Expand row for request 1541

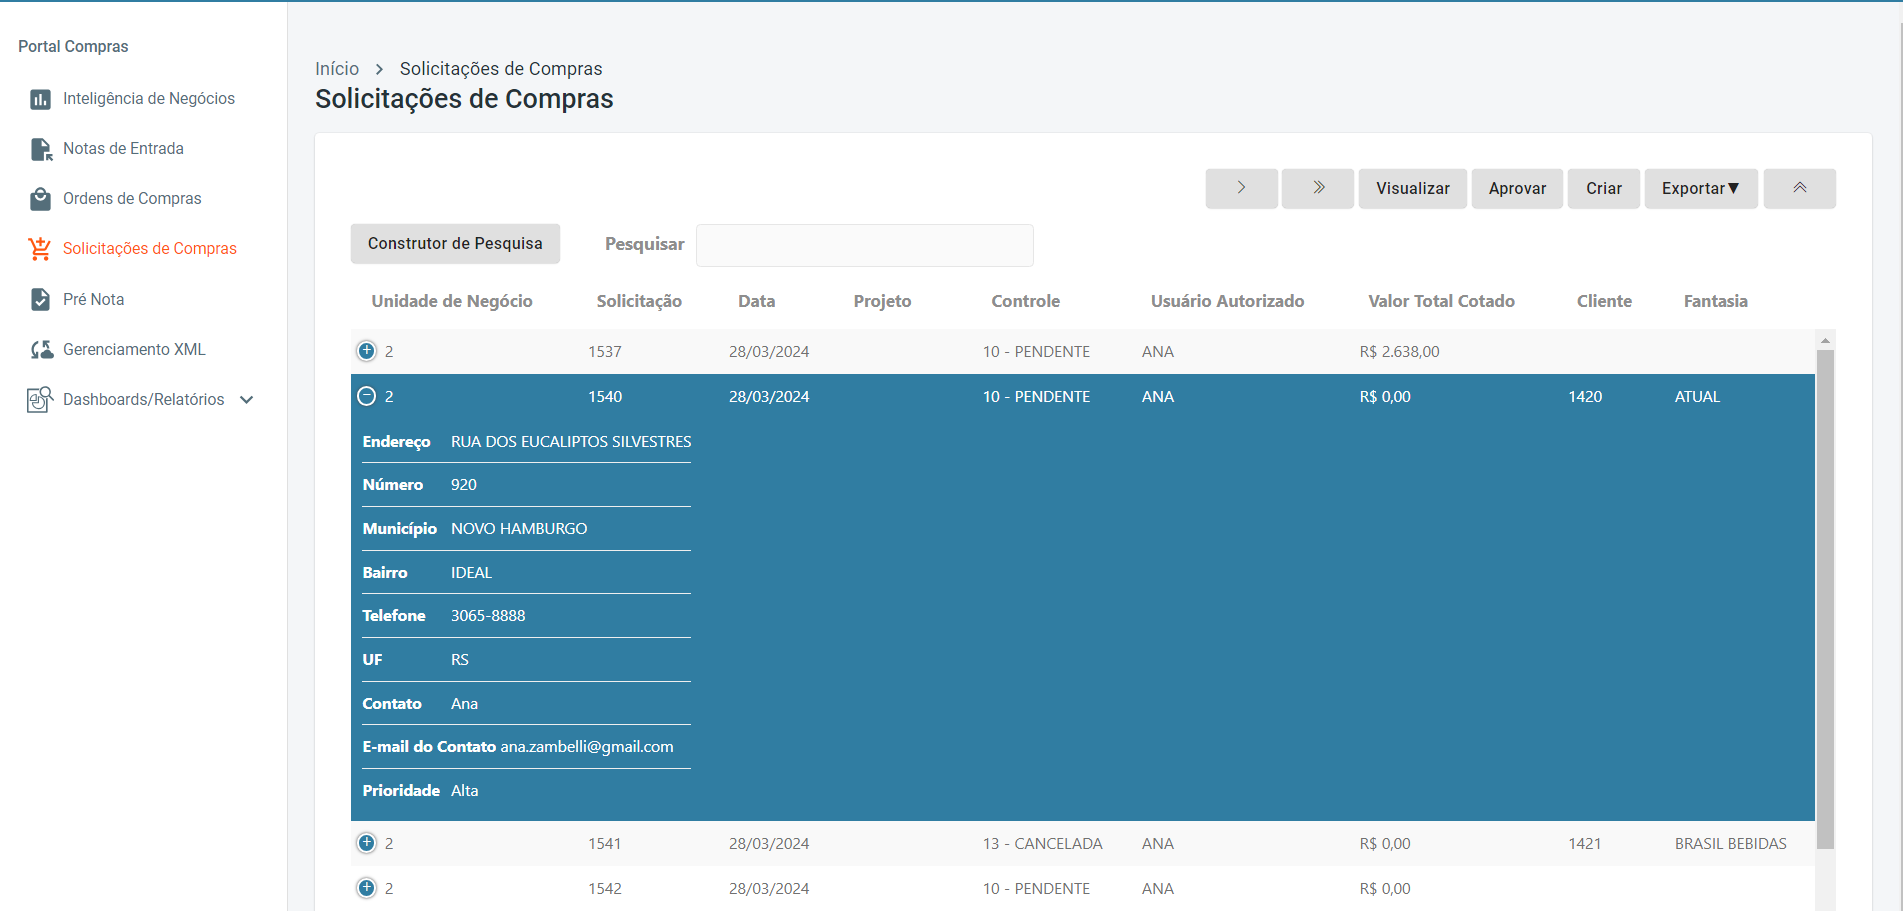(x=367, y=843)
